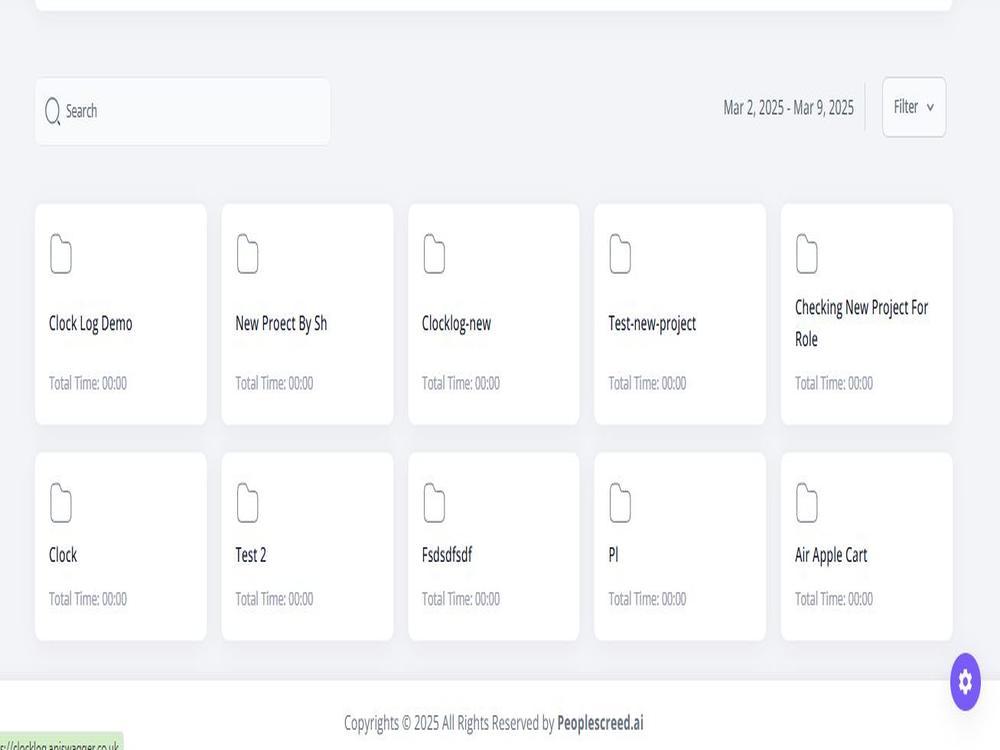The image size is (1000, 750).
Task: Click Total Time on the Pl card
Action: point(647,599)
